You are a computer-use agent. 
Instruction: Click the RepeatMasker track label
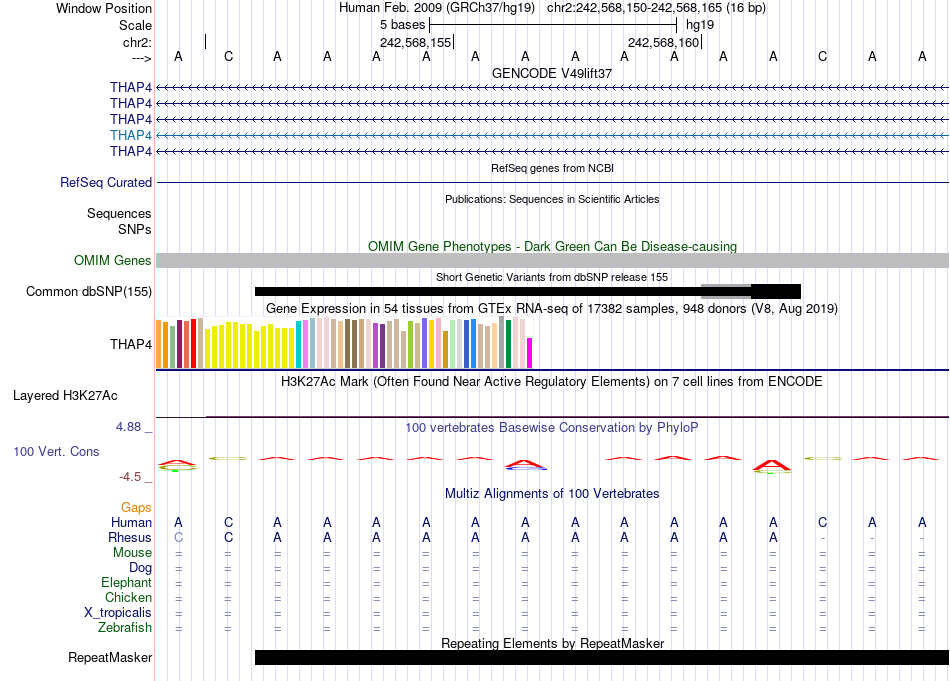(x=110, y=657)
